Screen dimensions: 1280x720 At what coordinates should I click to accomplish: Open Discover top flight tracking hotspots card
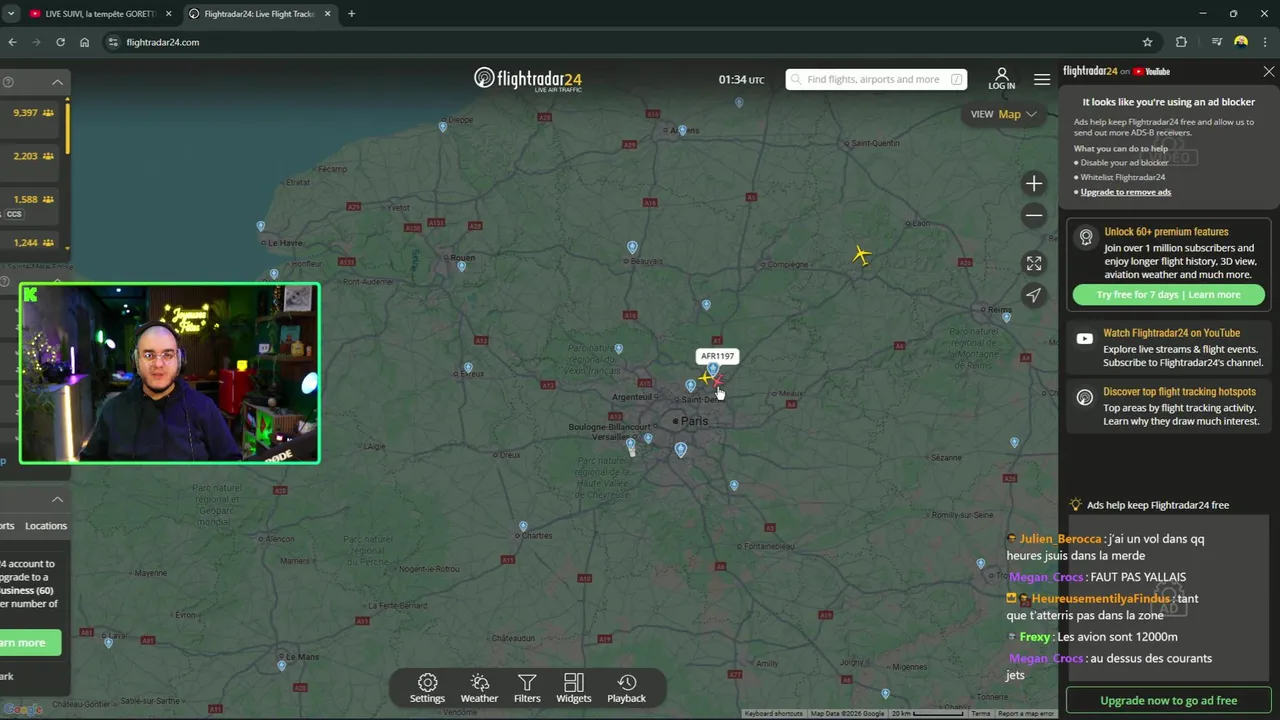[x=1168, y=406]
